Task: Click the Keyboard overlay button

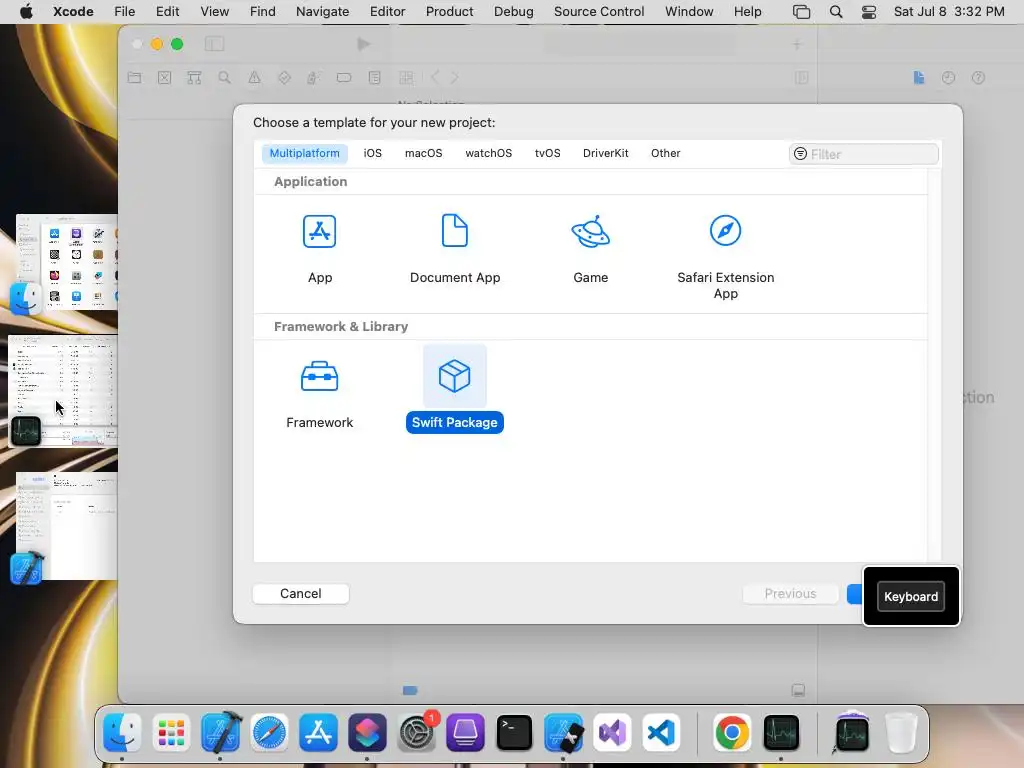Action: (910, 596)
